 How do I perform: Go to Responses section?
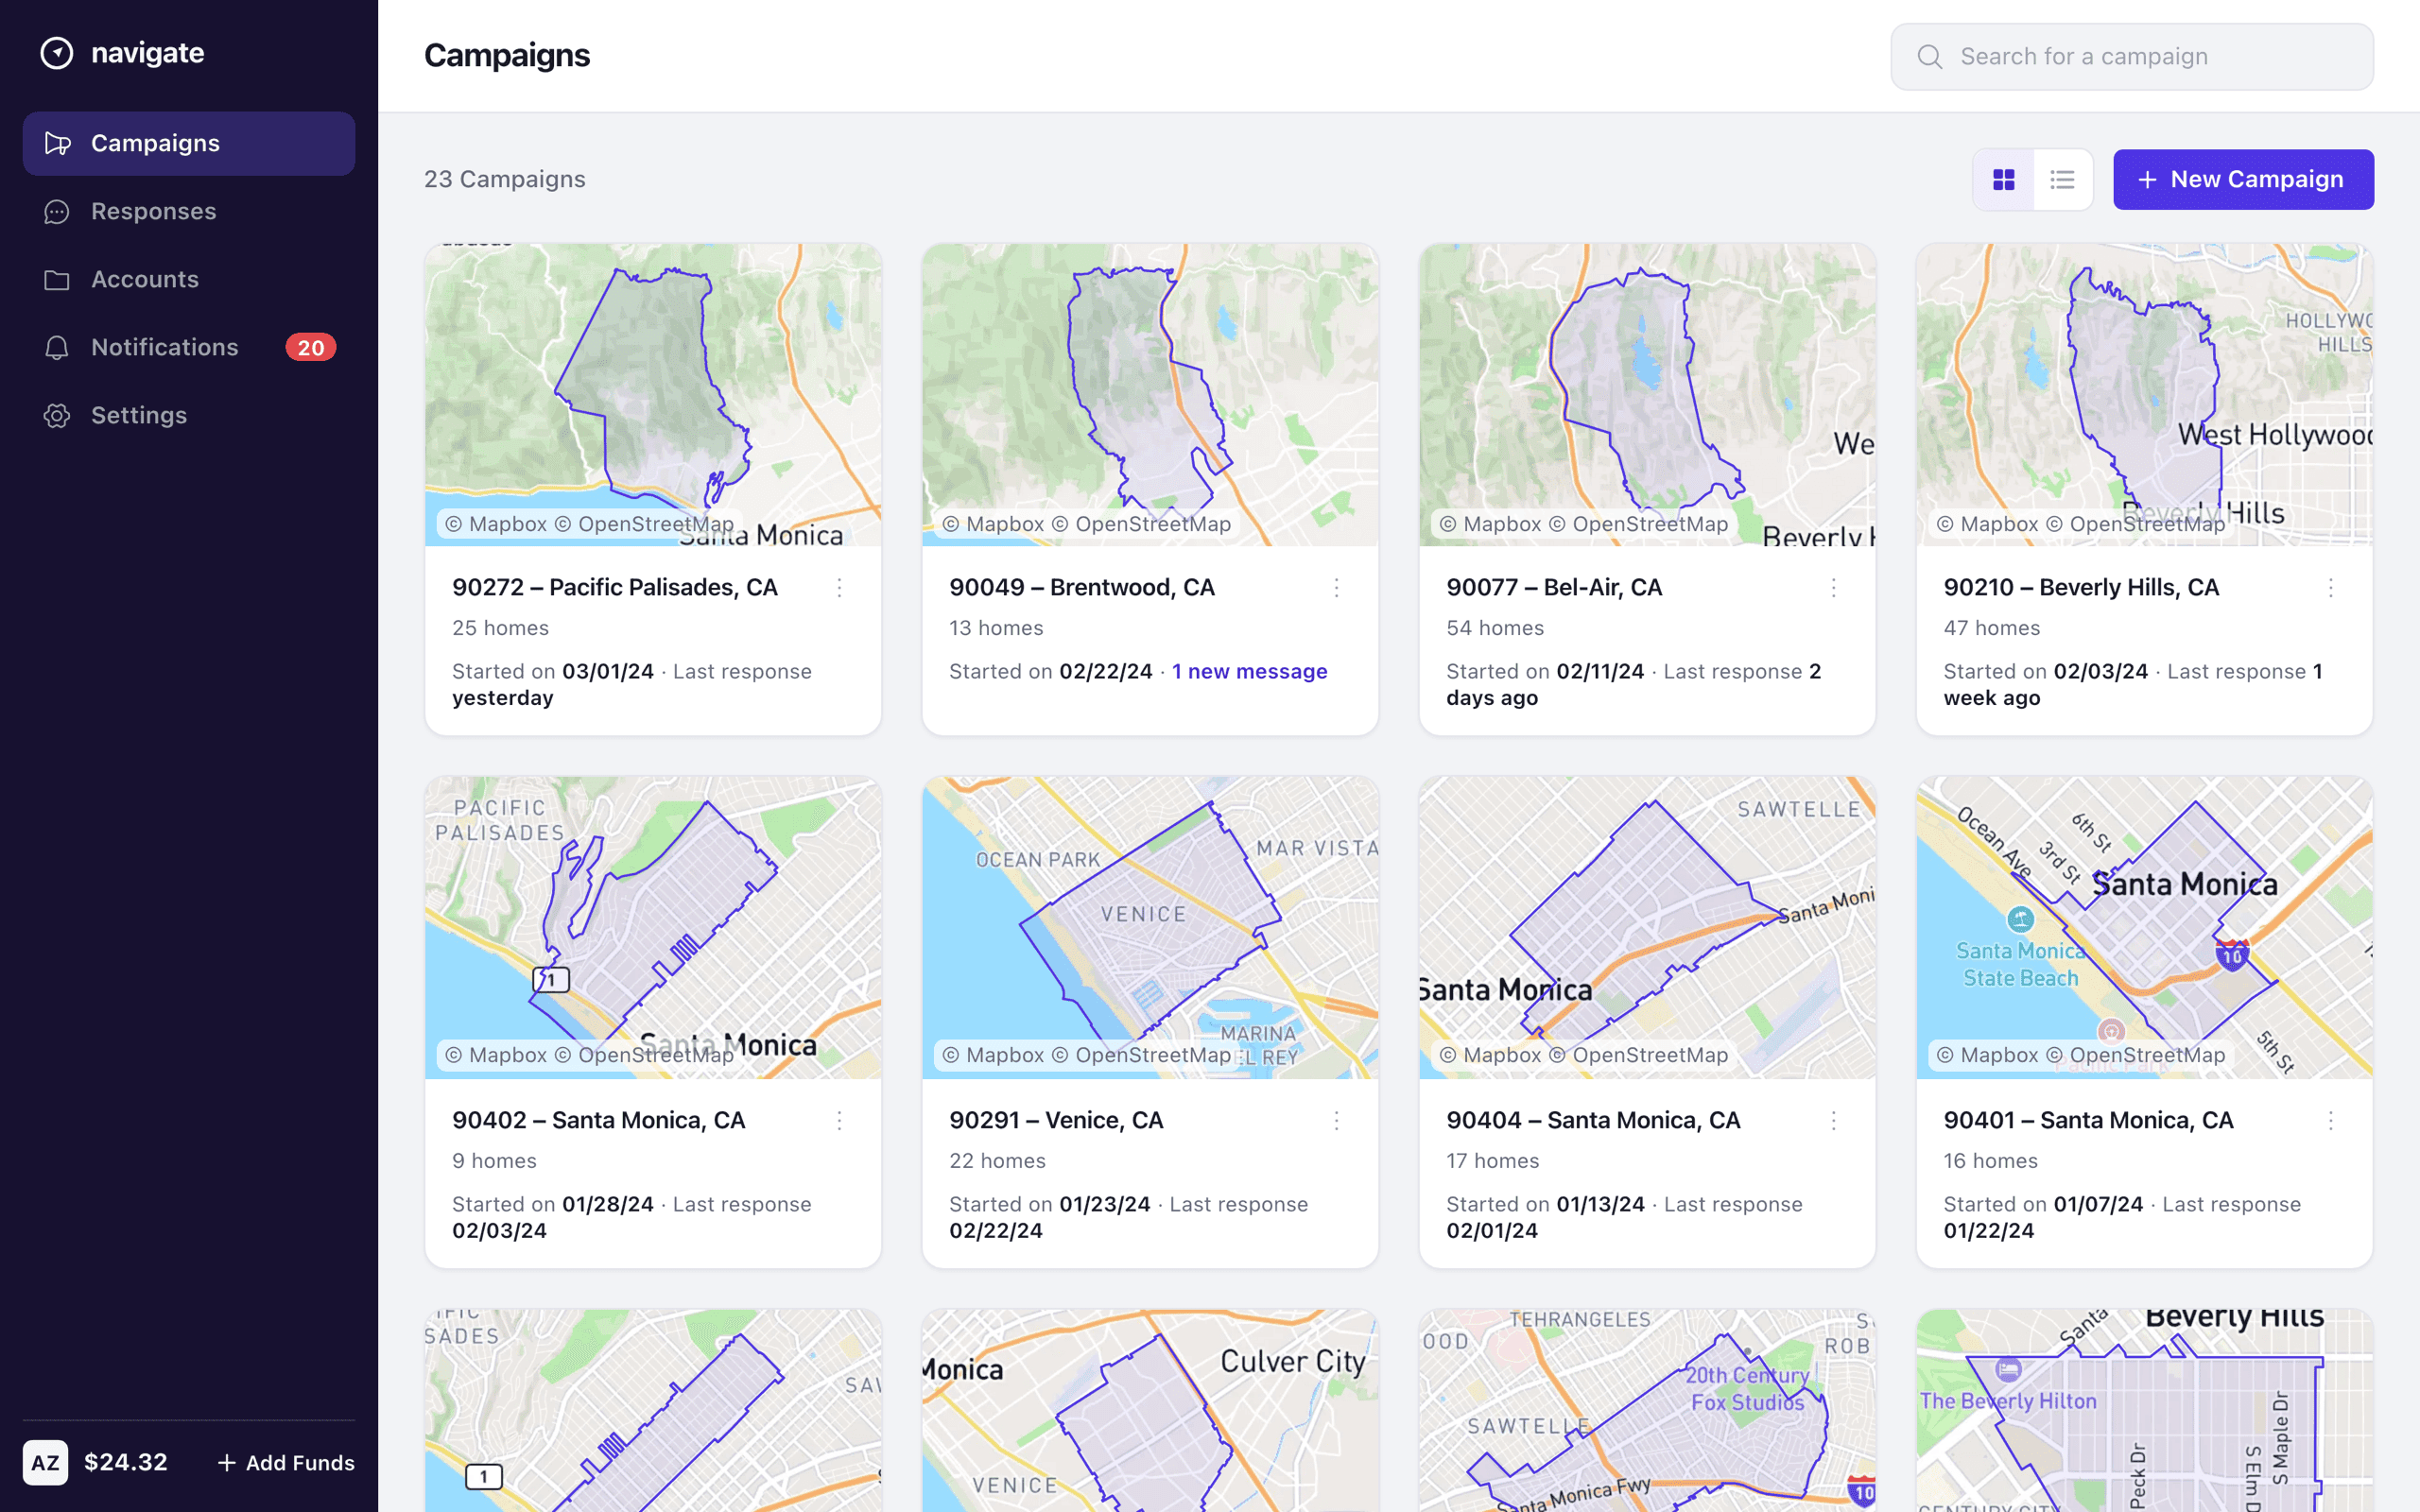tap(189, 212)
